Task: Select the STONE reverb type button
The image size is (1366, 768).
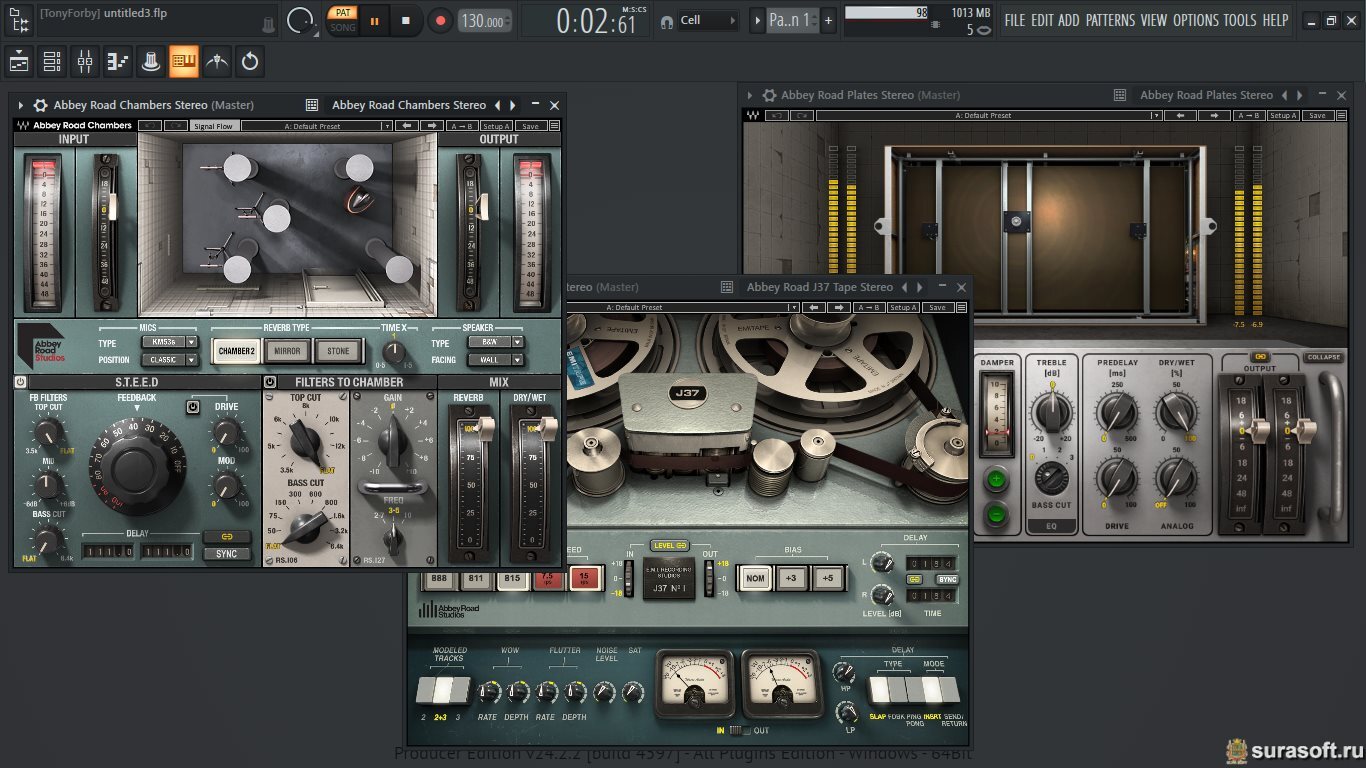Action: point(339,351)
